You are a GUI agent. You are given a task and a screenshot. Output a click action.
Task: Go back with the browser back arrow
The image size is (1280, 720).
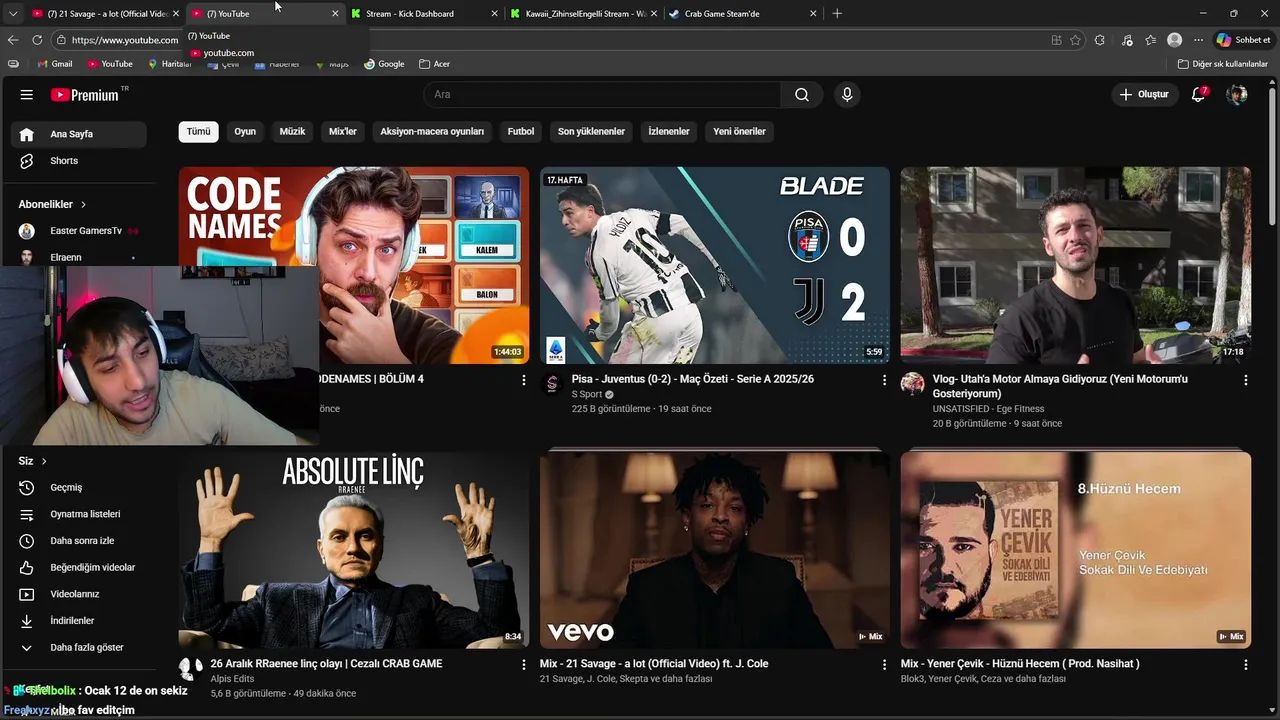coord(12,40)
